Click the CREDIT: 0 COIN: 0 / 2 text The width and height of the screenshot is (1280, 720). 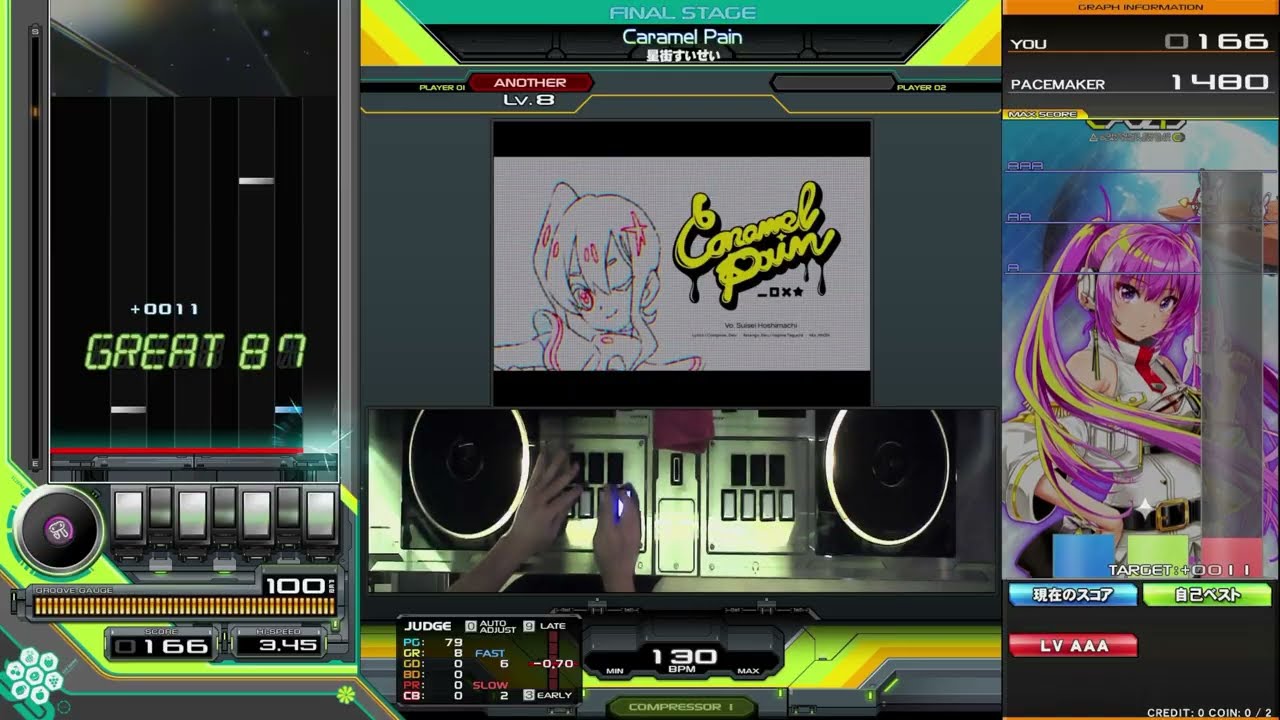(1210, 712)
